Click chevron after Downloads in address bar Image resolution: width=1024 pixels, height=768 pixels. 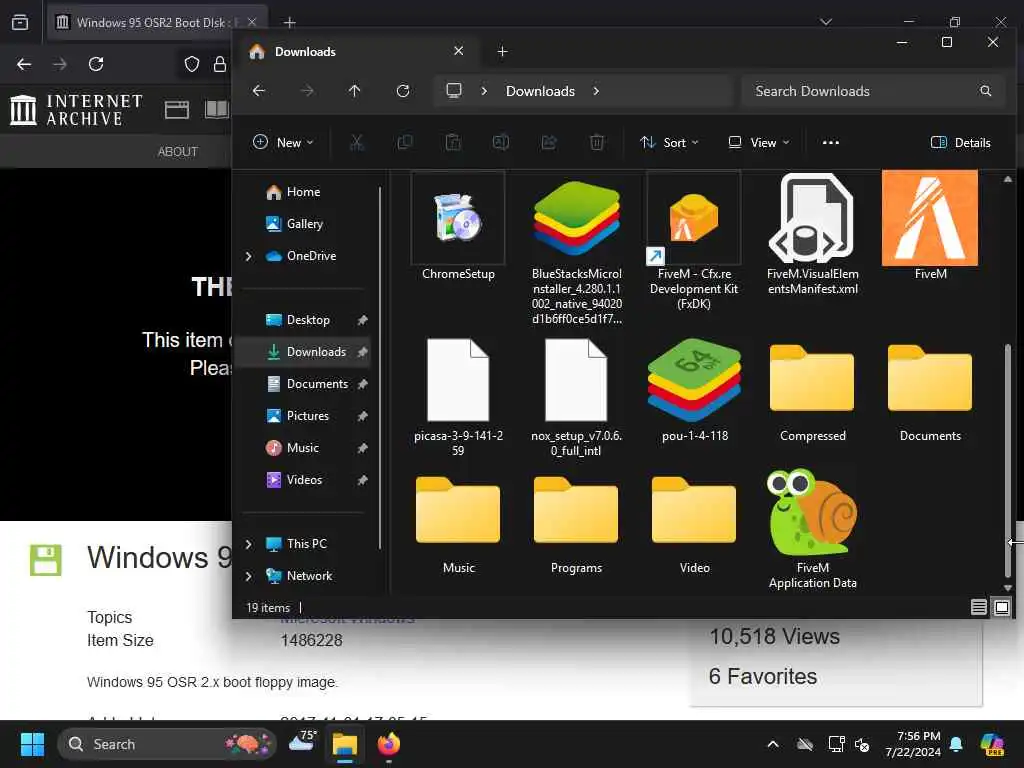pyautogui.click(x=596, y=91)
